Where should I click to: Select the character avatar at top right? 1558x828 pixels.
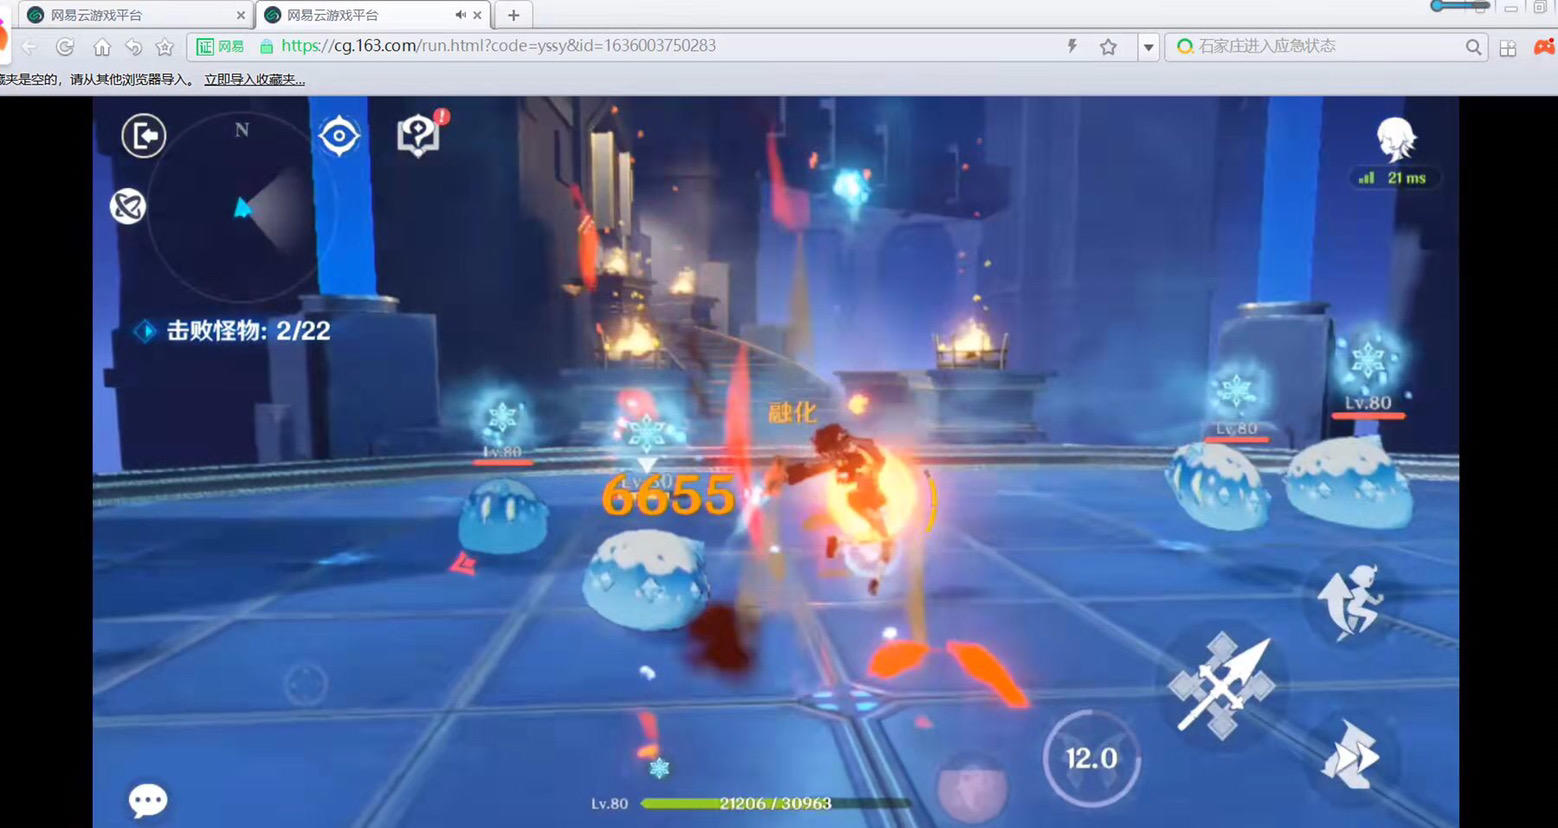click(x=1395, y=139)
